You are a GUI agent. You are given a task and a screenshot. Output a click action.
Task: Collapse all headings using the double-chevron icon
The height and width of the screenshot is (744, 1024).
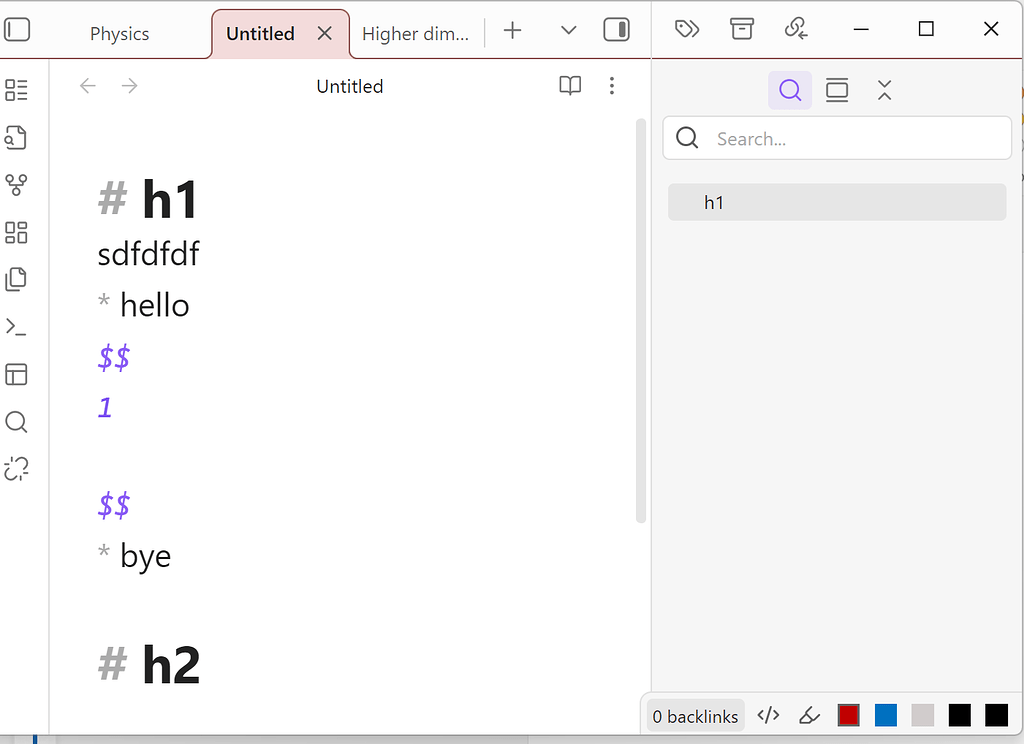tap(884, 90)
